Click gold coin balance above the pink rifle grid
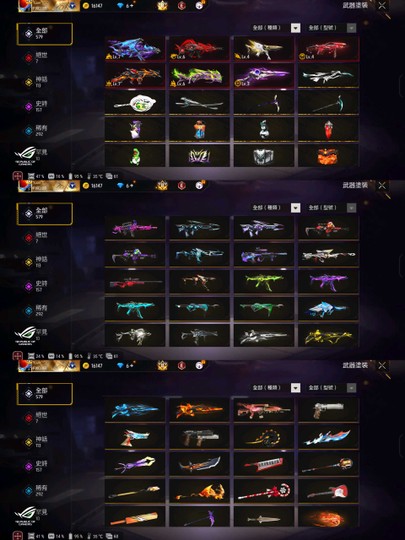The image size is (405, 540). (93, 186)
